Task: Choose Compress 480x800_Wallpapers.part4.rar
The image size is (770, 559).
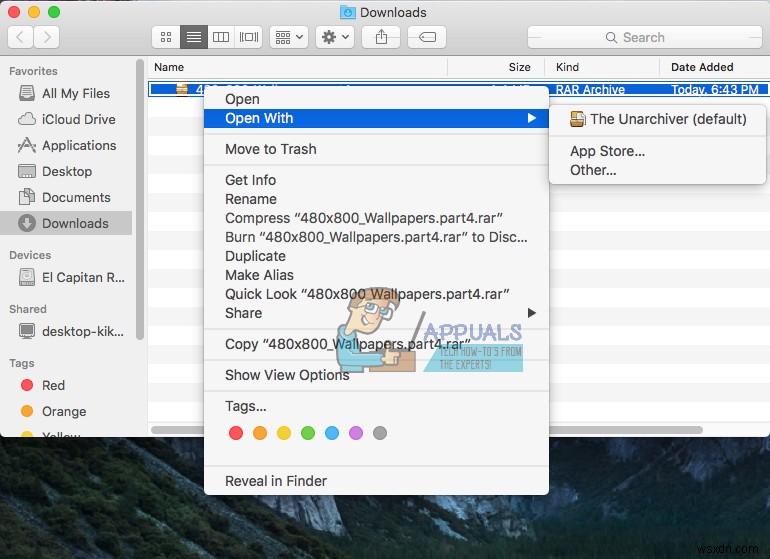Action: pyautogui.click(x=376, y=218)
